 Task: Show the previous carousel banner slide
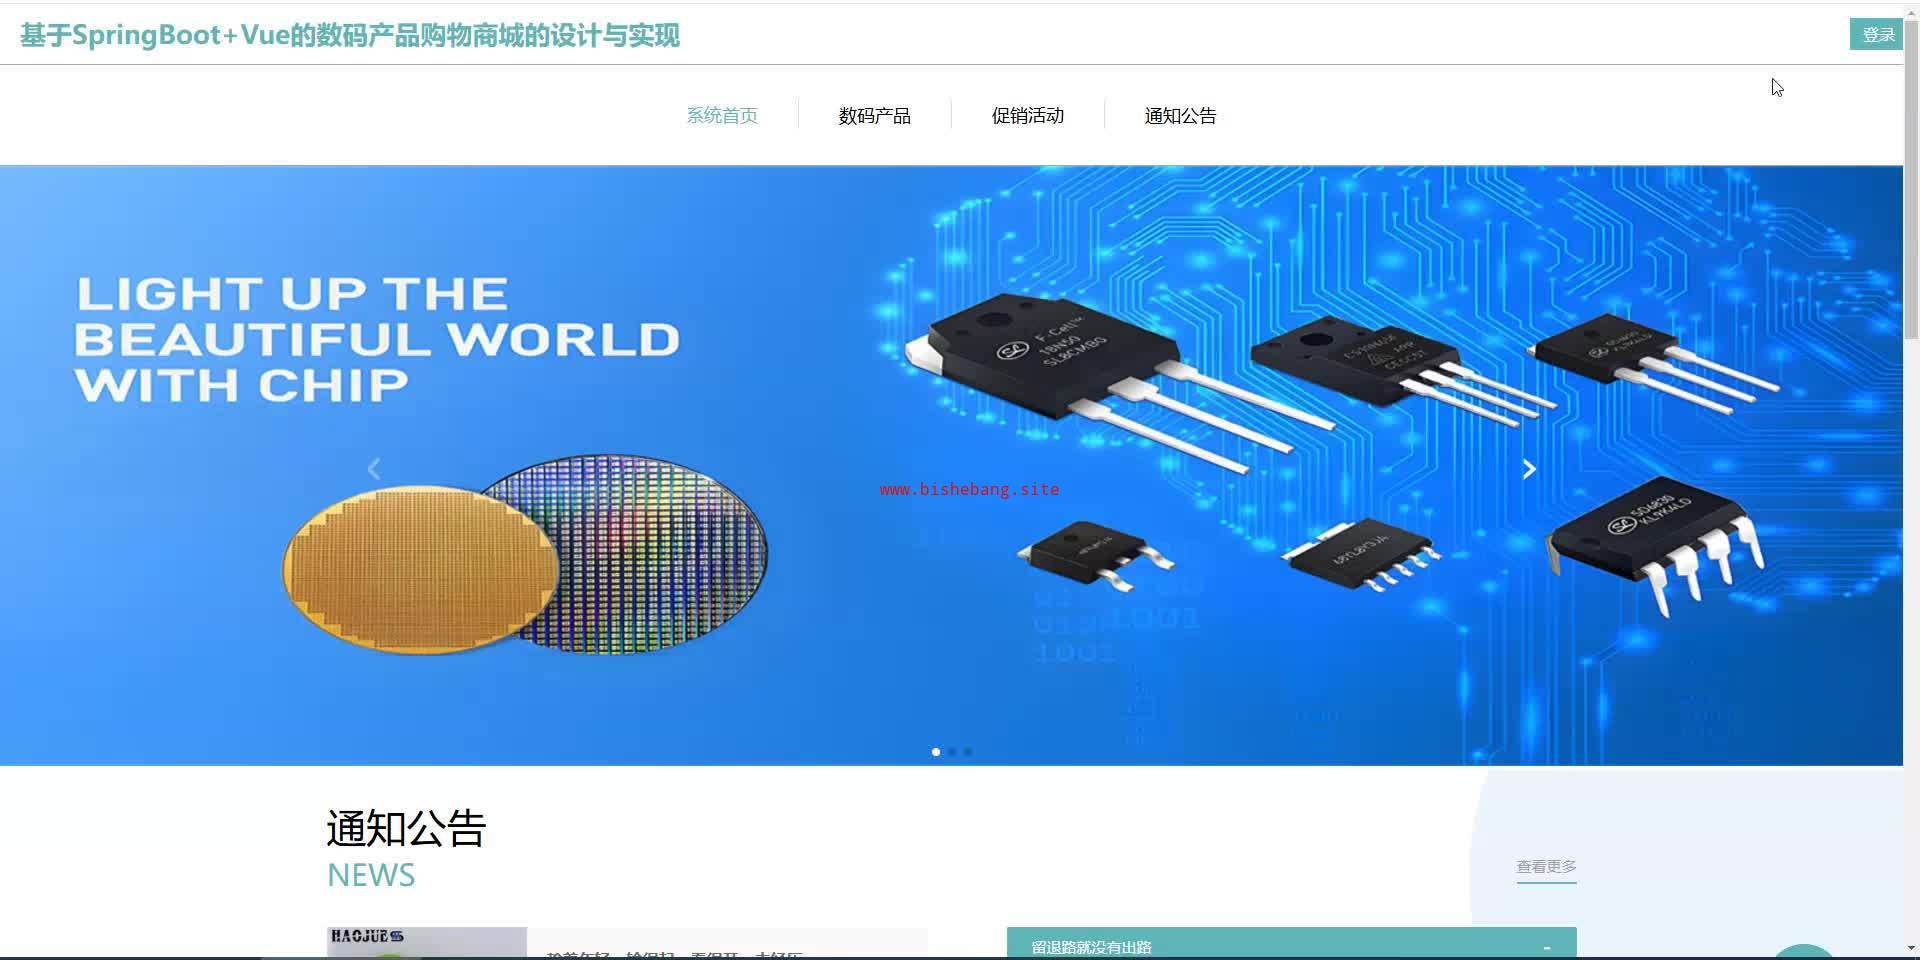[x=374, y=469]
